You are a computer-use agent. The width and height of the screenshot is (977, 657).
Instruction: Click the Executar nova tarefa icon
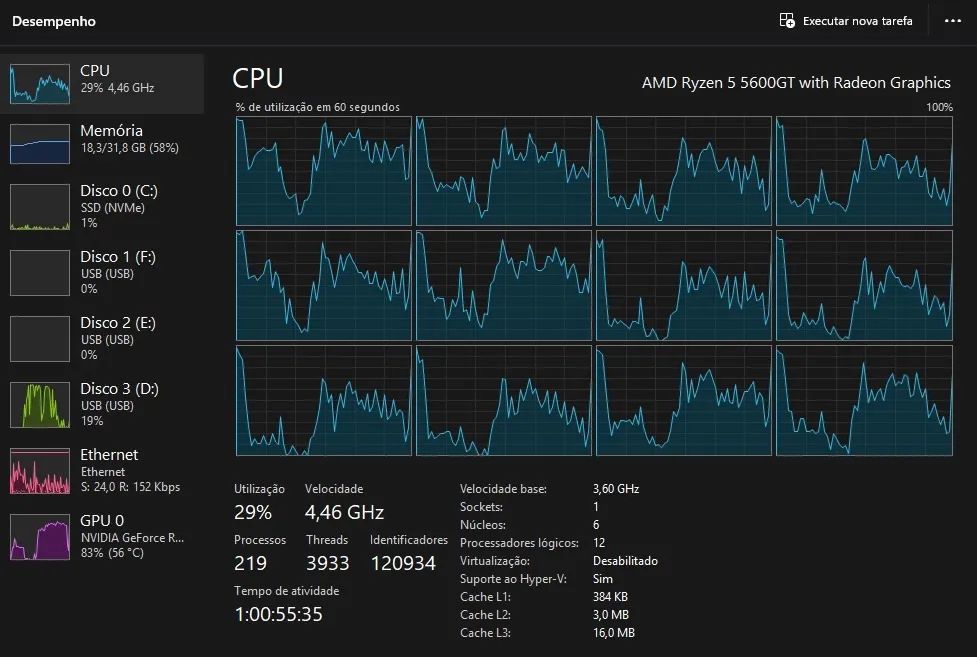pos(787,21)
